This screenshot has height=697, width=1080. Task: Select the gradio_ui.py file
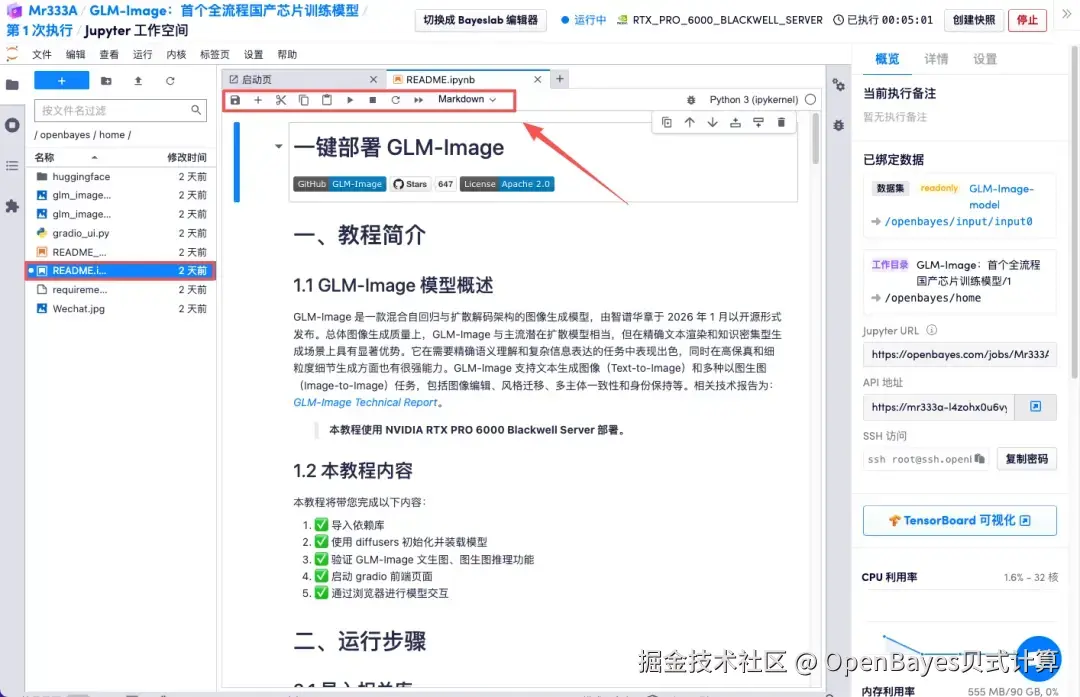click(121, 233)
